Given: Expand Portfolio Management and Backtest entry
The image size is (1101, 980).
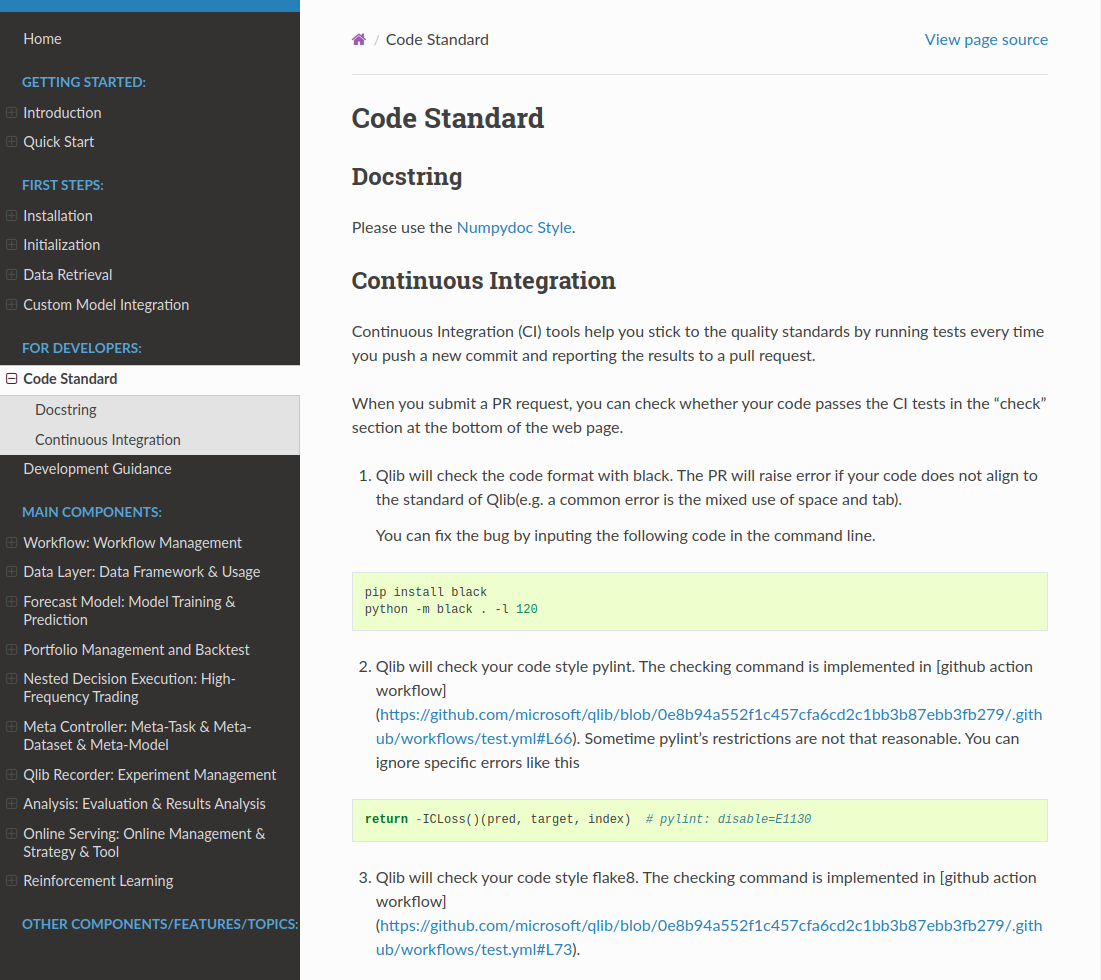Looking at the screenshot, I should click(11, 649).
